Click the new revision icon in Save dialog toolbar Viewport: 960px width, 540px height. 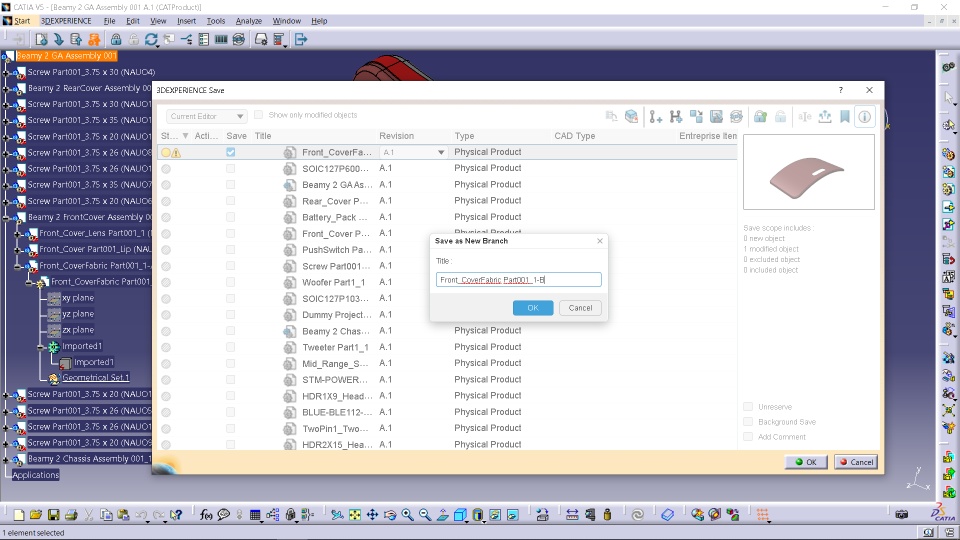coord(656,116)
